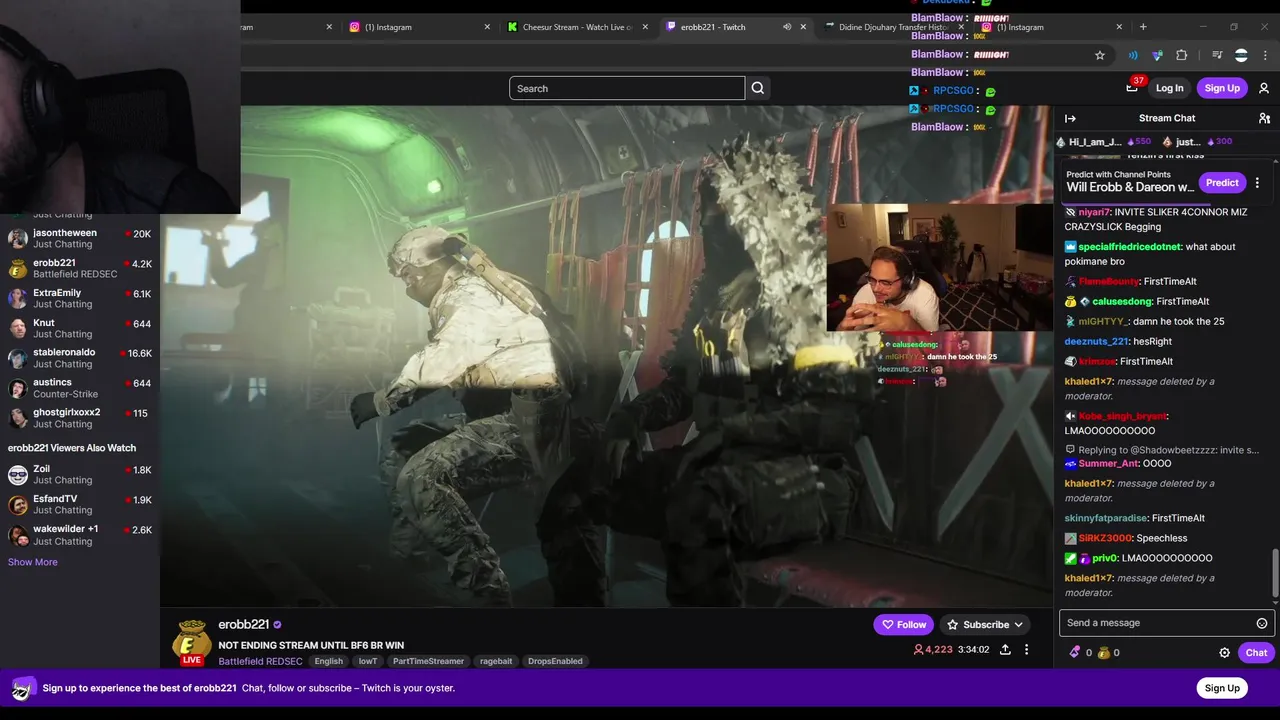Open the chat community users list
The image size is (1280, 720).
(1264, 118)
